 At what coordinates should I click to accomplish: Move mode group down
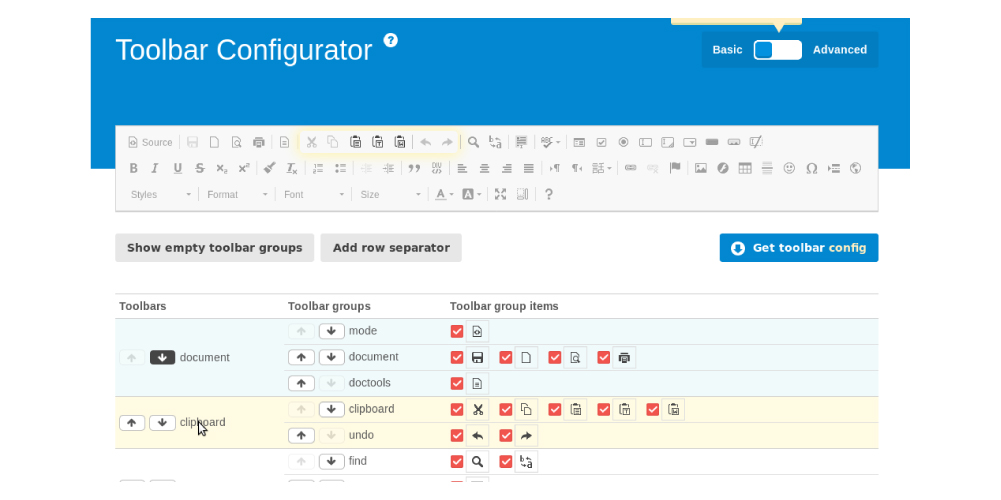click(x=331, y=331)
